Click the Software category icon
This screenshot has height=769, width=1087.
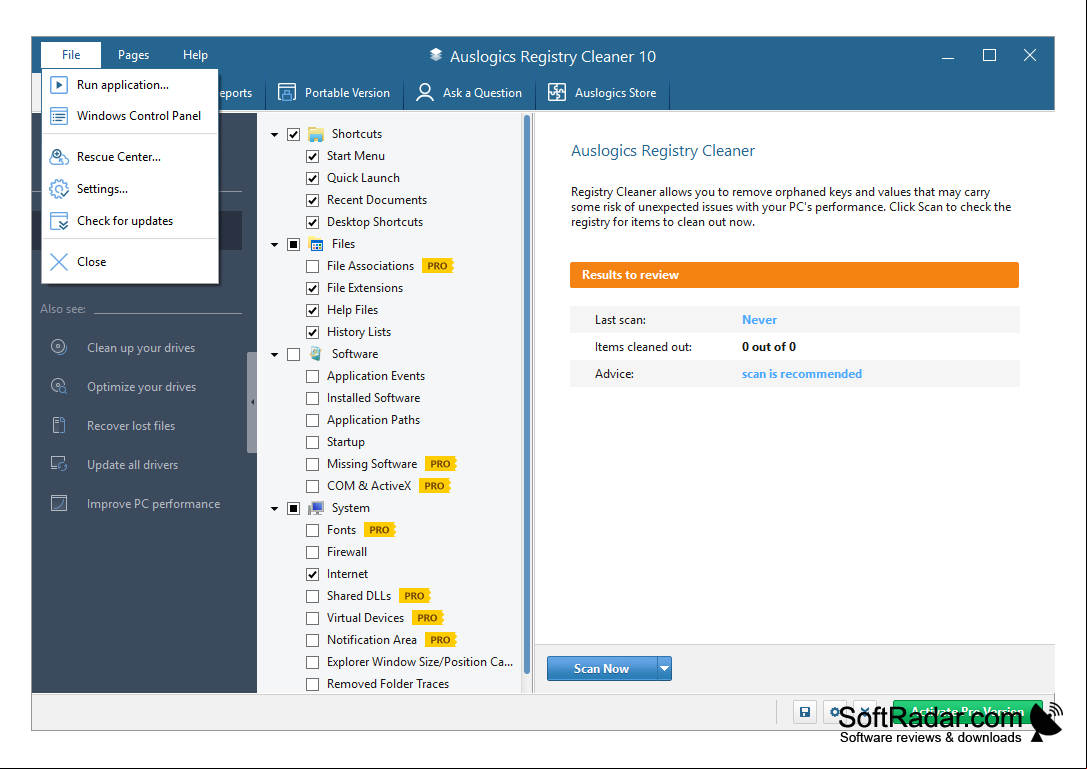pos(316,354)
